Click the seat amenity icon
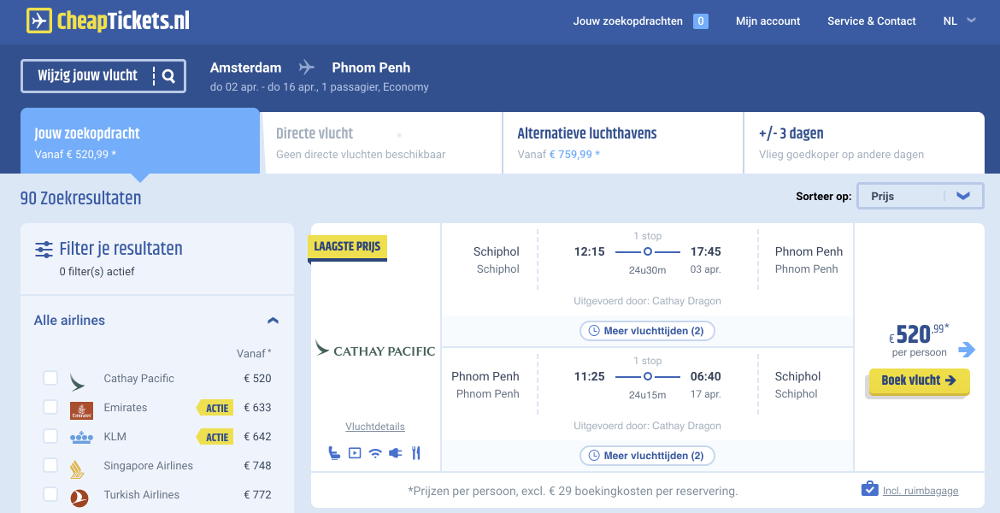The height and width of the screenshot is (513, 1000). click(x=334, y=453)
